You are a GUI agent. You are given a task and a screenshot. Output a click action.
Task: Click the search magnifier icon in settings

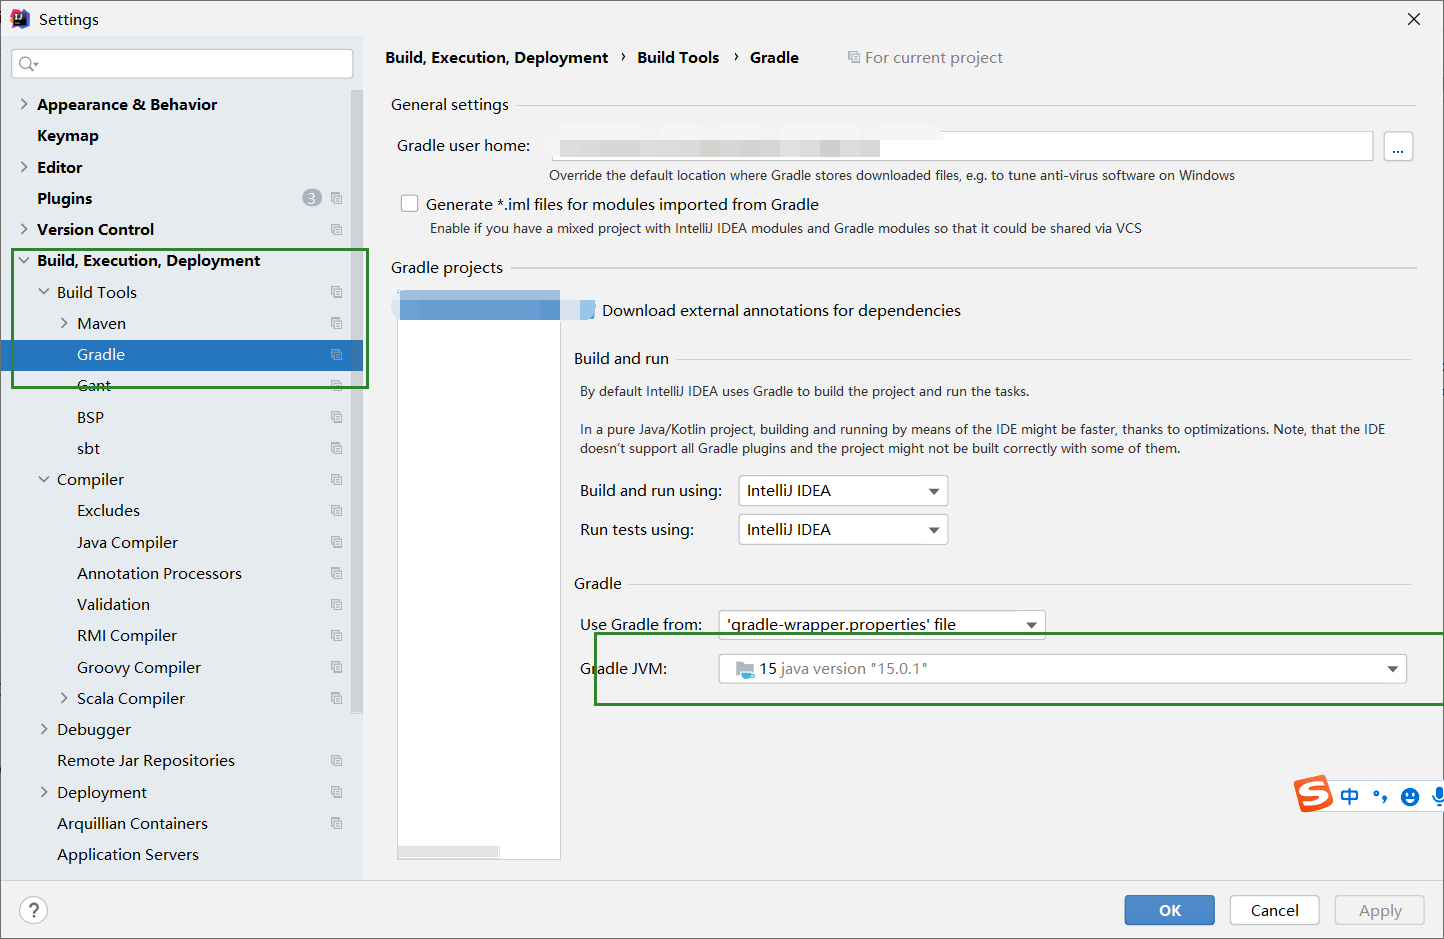tap(27, 64)
